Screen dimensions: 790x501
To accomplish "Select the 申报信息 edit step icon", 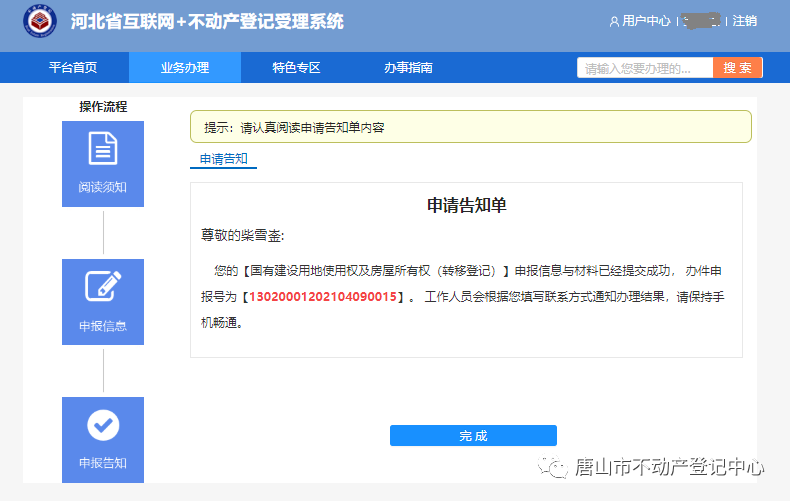I will click(x=103, y=287).
